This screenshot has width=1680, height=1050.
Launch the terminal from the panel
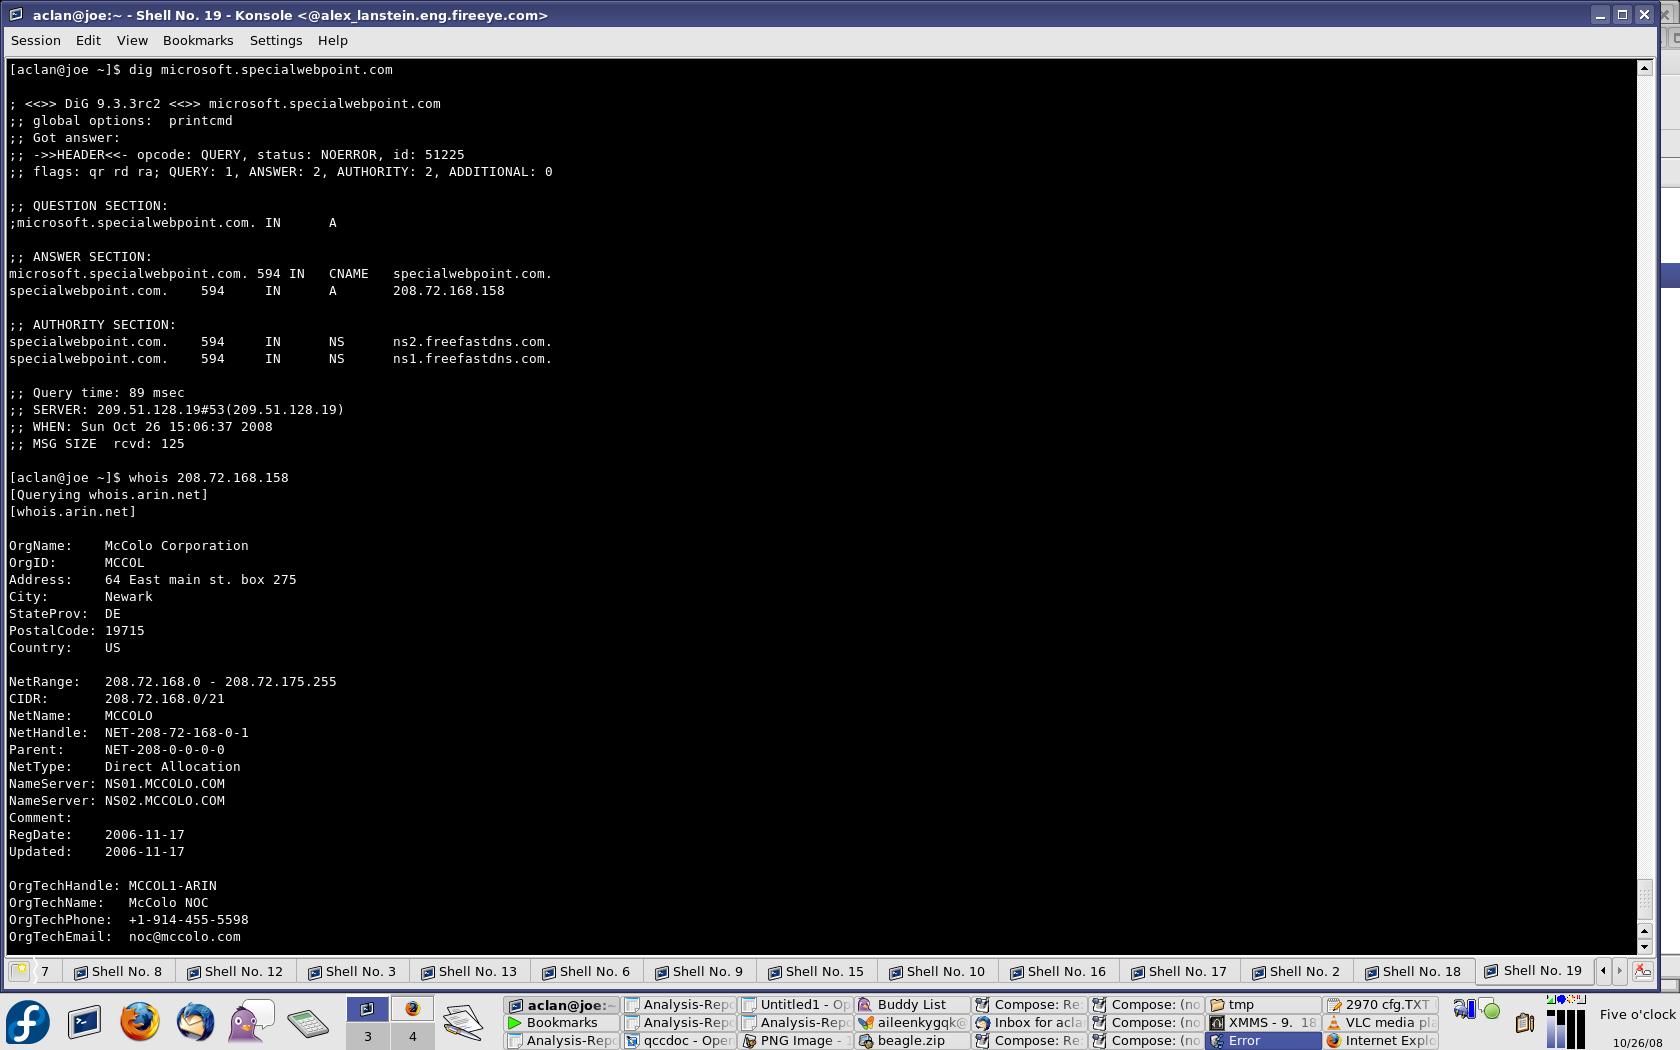(x=84, y=1022)
